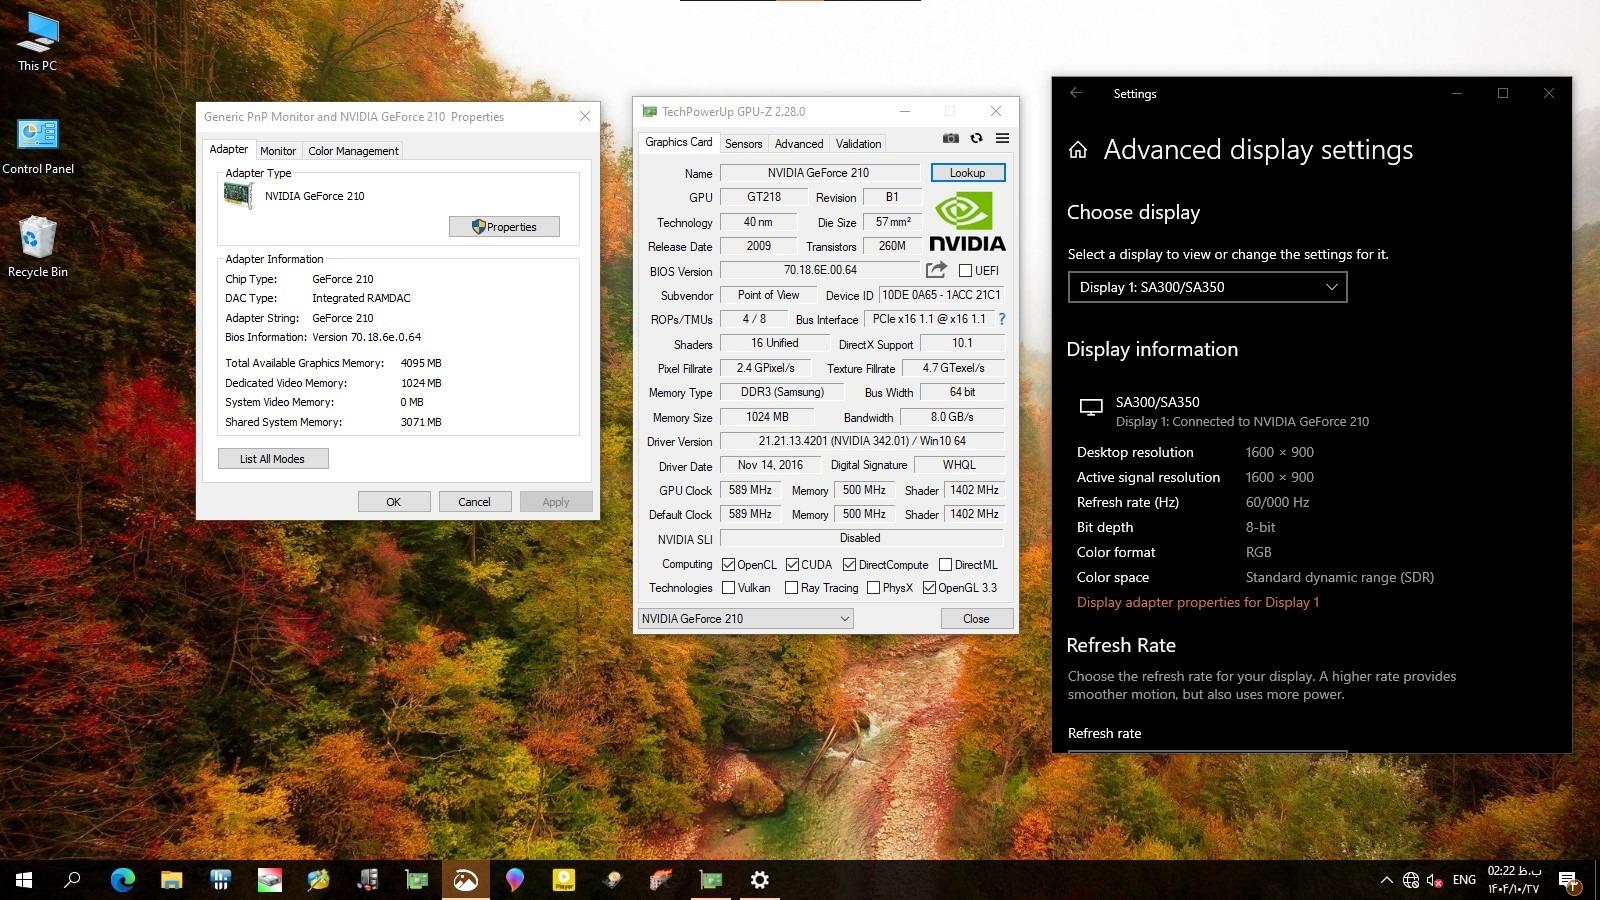Click the GPU-Z screenshot camera icon
1600x900 pixels.
point(950,139)
